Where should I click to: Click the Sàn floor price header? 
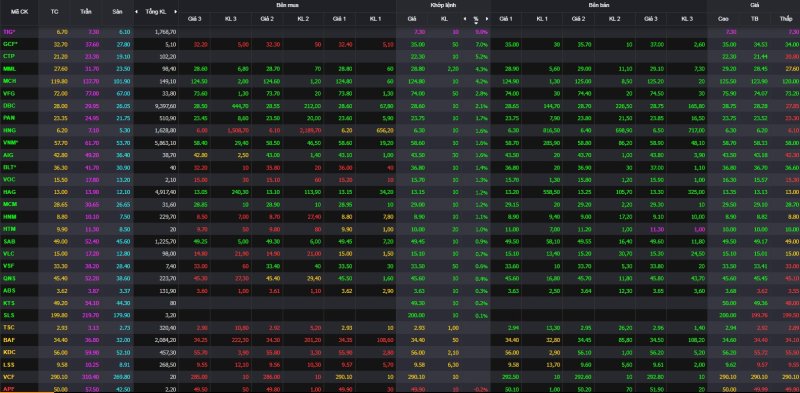point(118,11)
